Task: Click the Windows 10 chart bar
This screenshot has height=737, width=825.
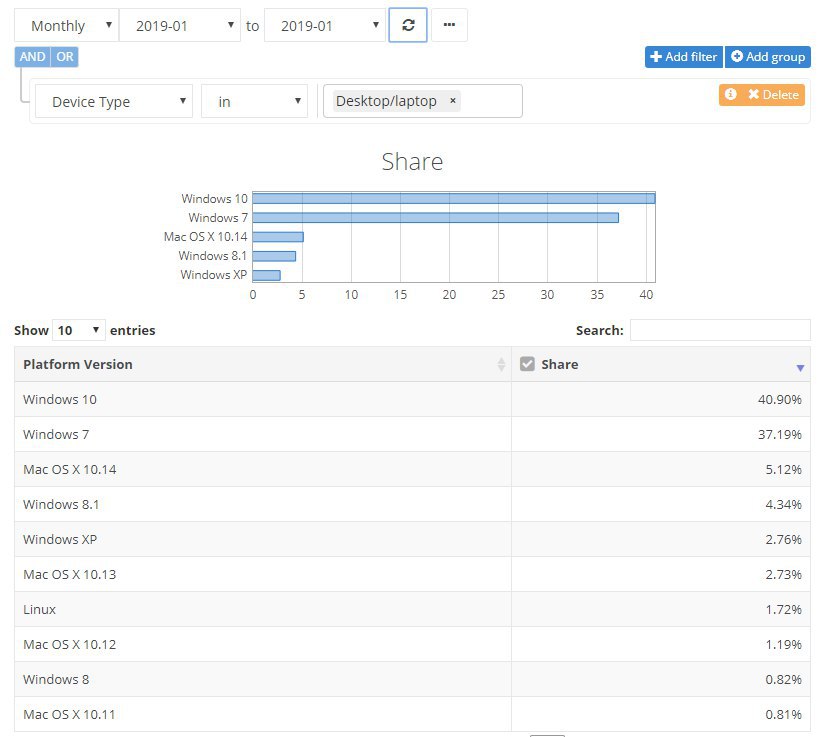Action: pos(454,198)
